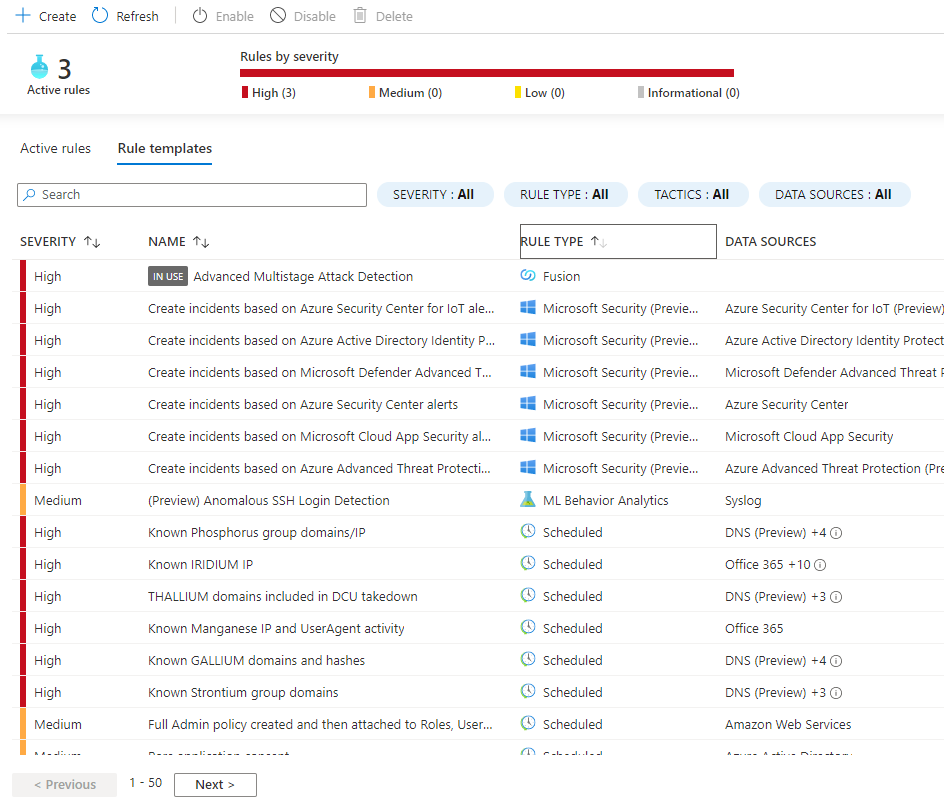Click the ML Behavior Analytics flask icon
The image size is (944, 806).
528,499
